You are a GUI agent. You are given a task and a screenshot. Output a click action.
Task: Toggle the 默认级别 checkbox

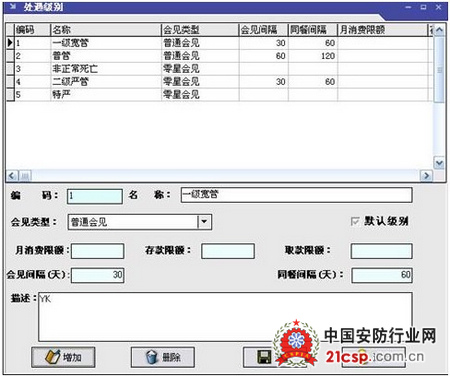[x=355, y=221]
